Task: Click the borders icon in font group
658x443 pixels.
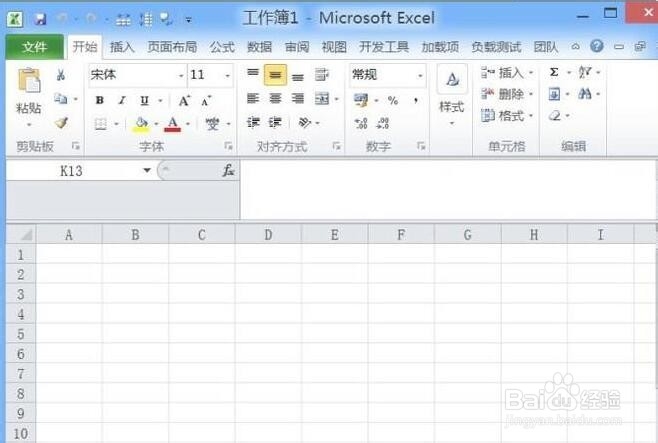Action: tap(101, 124)
